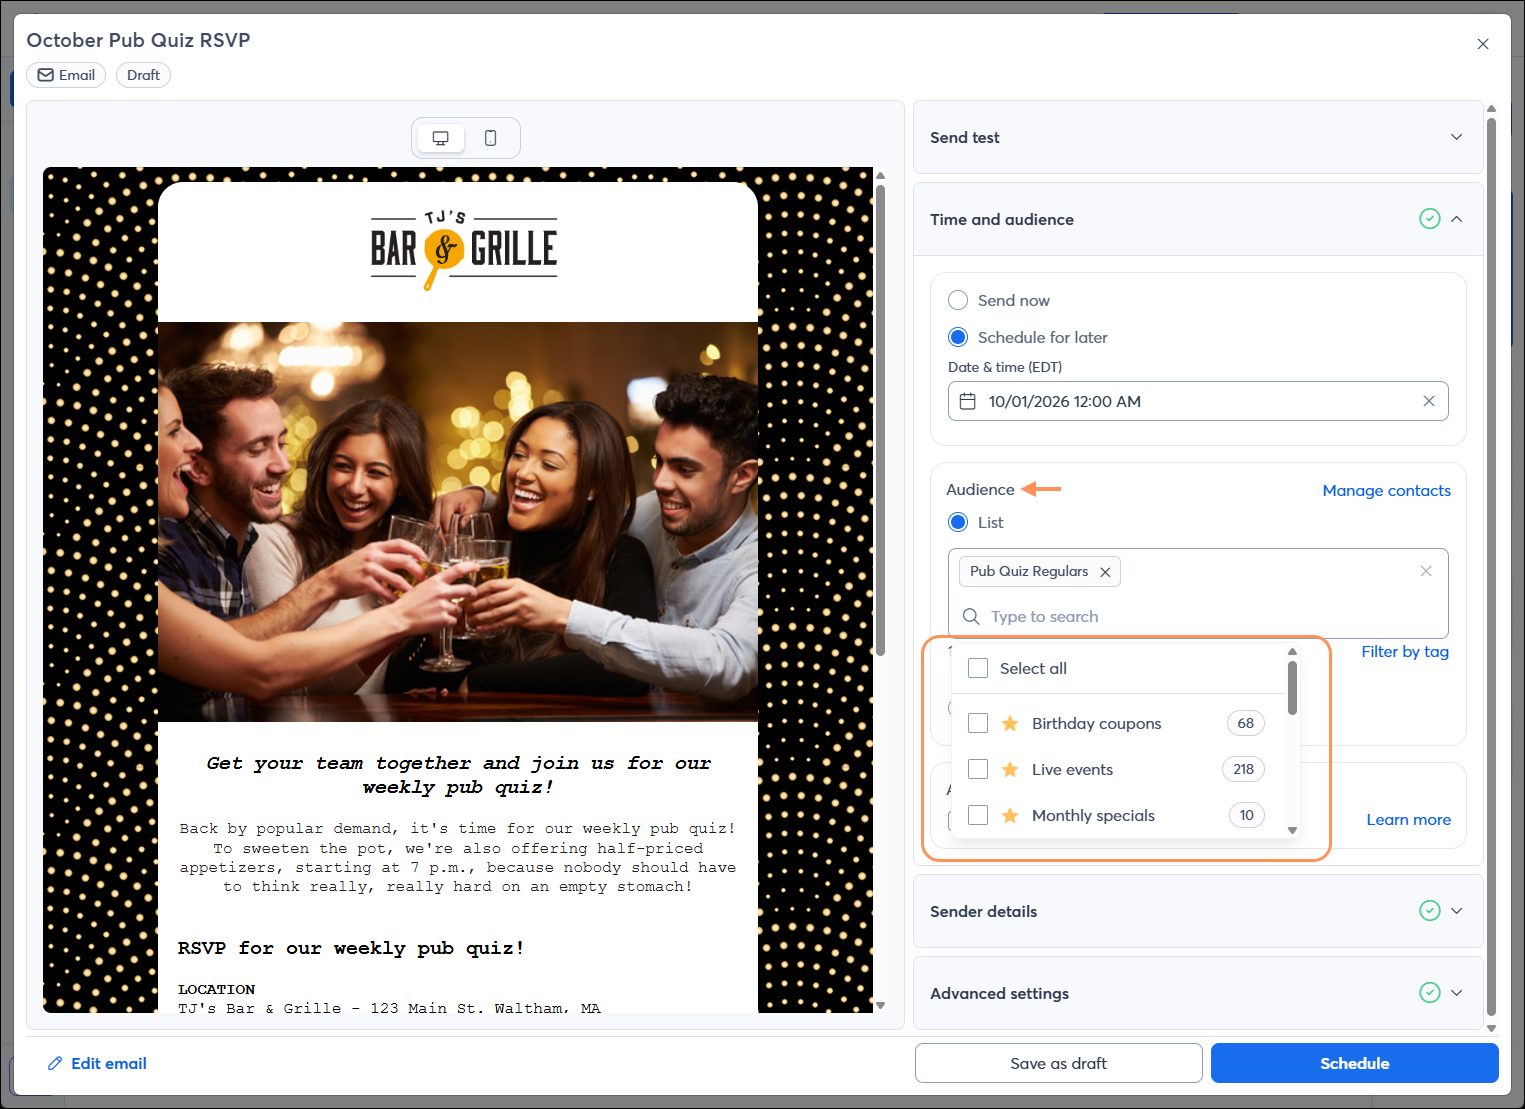The image size is (1525, 1109).
Task: Click the Email type badge
Action: pyautogui.click(x=65, y=74)
